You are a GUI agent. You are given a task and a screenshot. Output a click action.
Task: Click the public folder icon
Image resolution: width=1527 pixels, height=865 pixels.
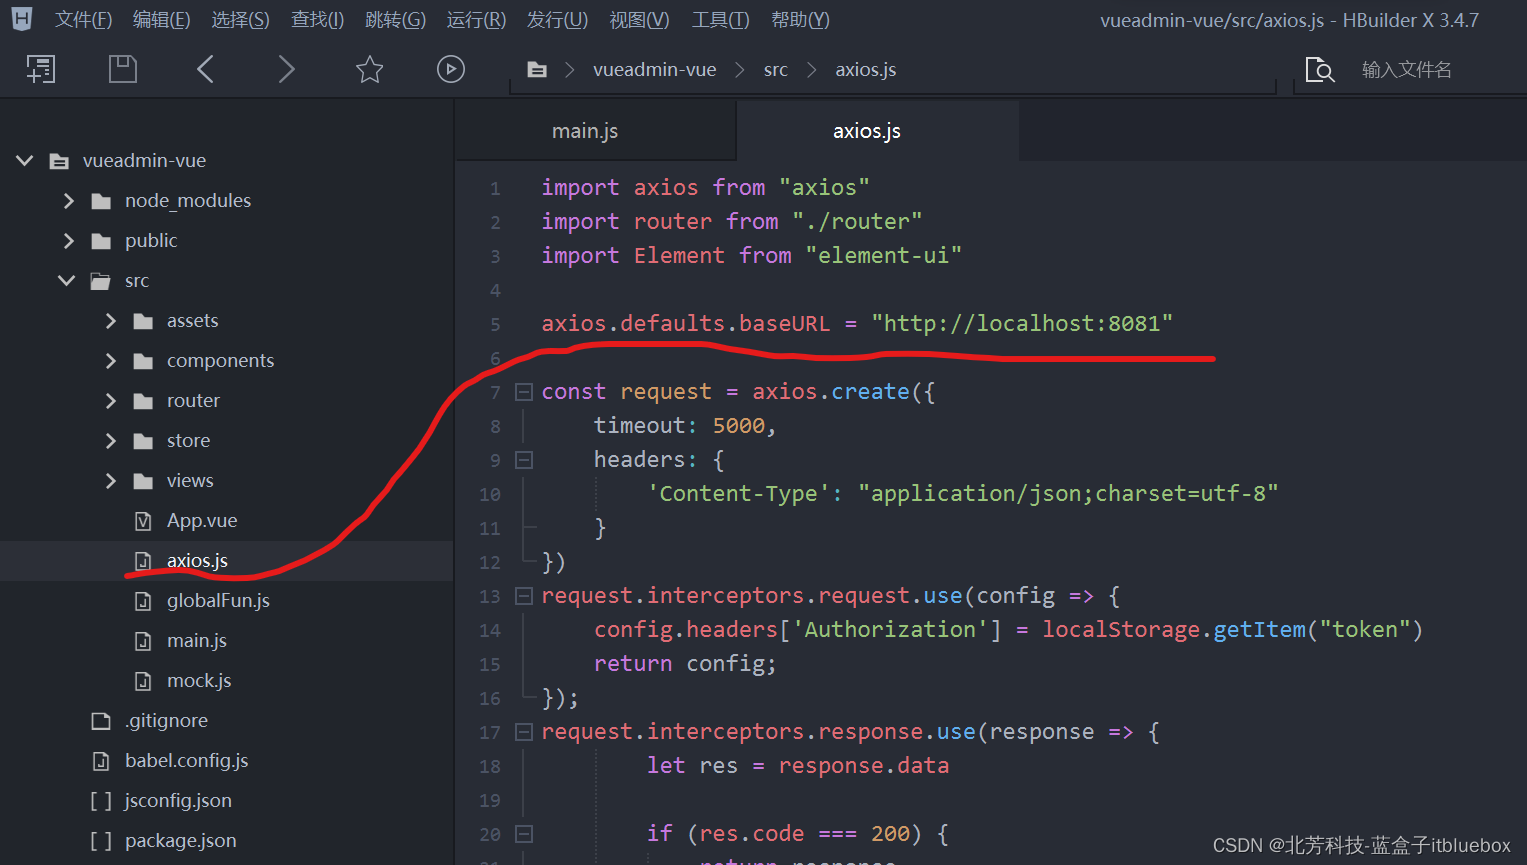tap(101, 241)
